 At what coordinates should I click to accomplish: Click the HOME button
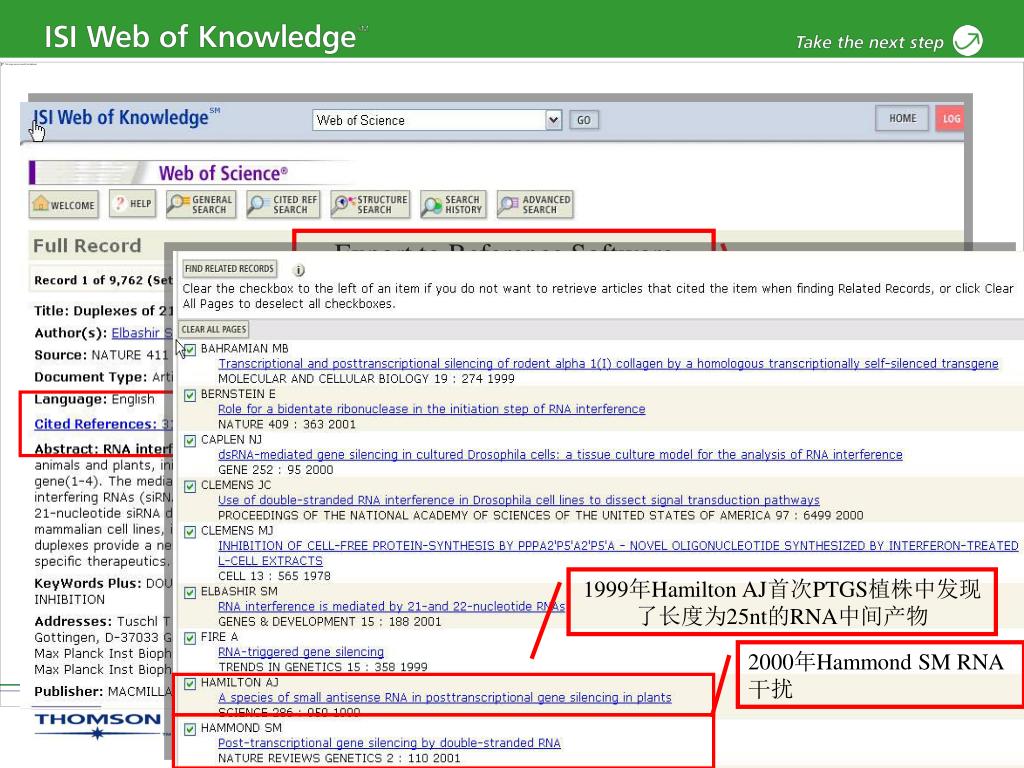pyautogui.click(x=903, y=119)
